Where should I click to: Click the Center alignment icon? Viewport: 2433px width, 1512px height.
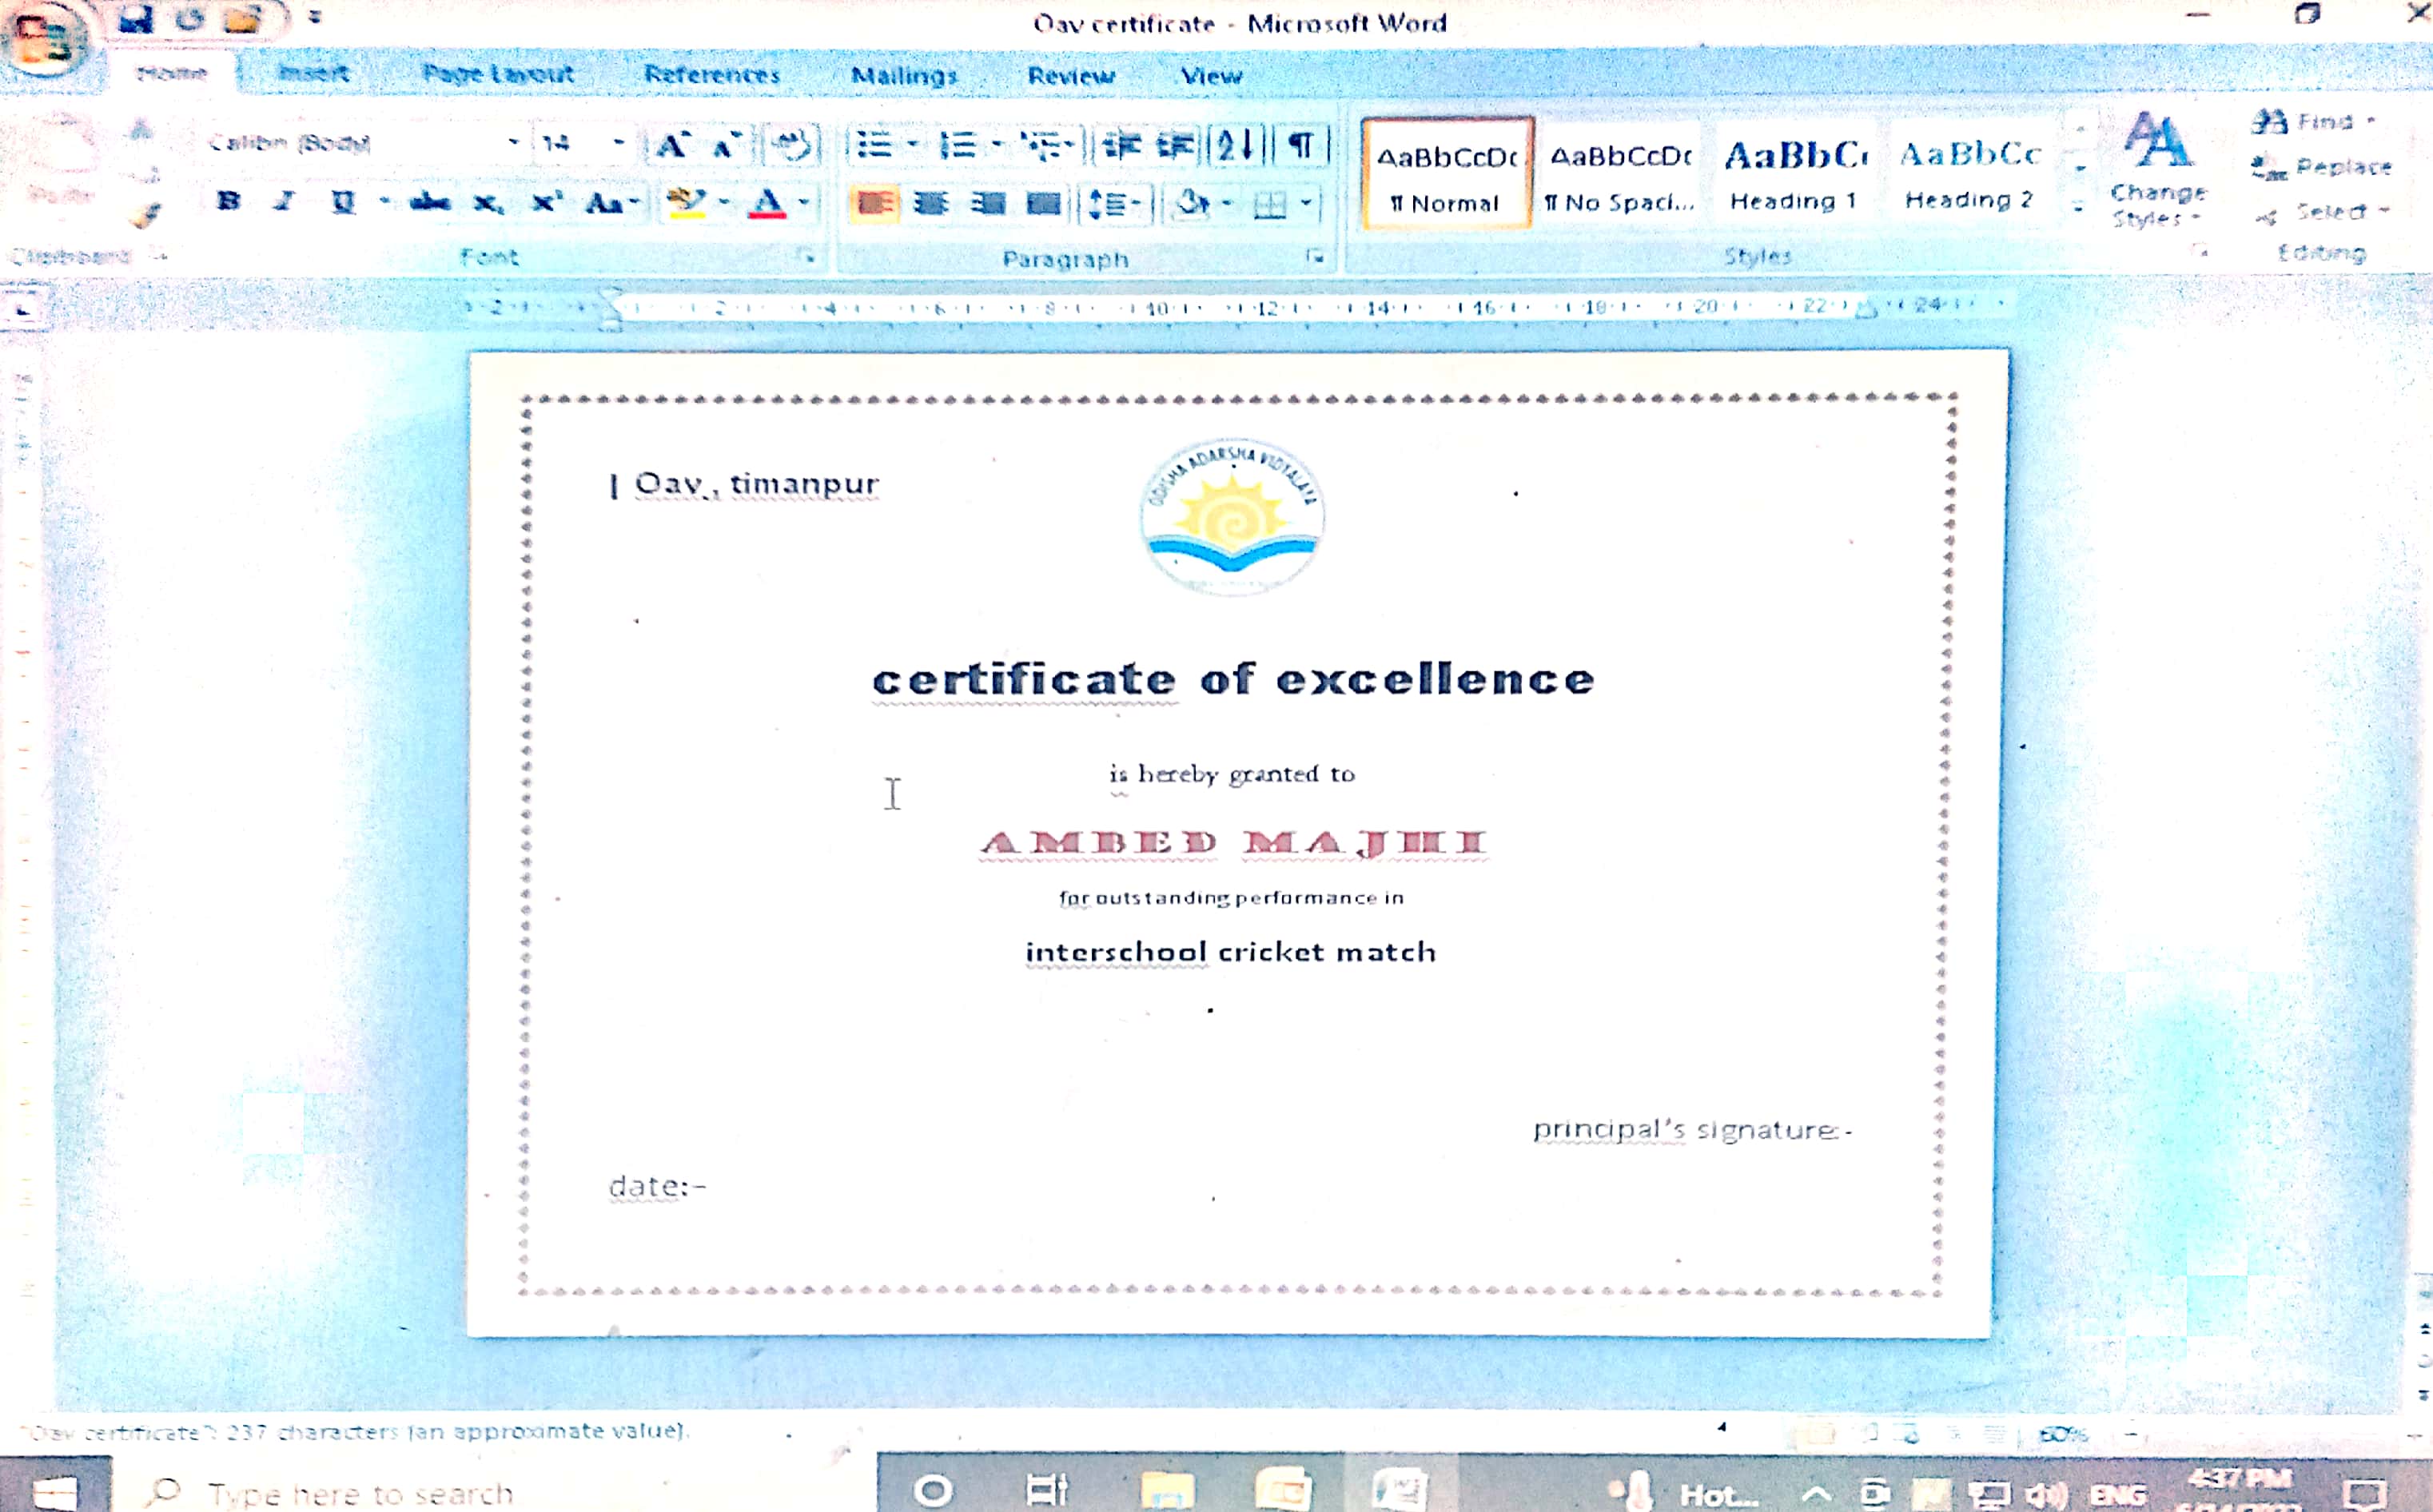point(930,204)
